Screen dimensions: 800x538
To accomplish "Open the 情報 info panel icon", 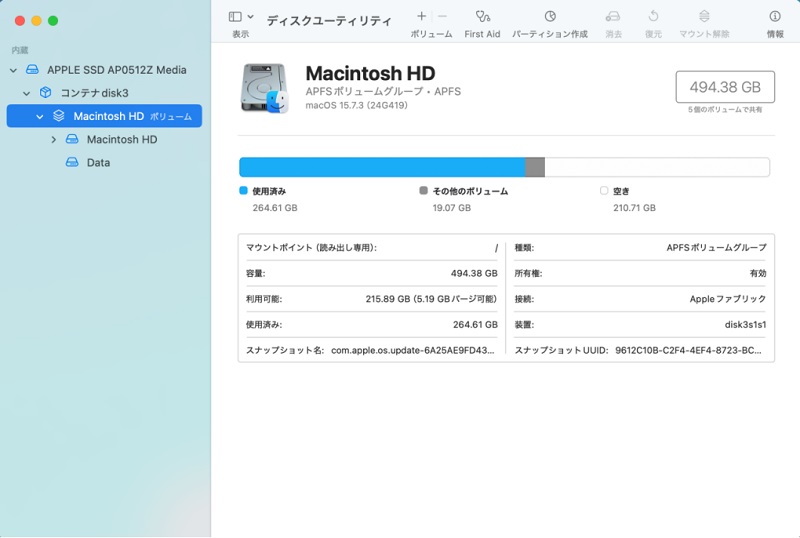I will point(774,17).
